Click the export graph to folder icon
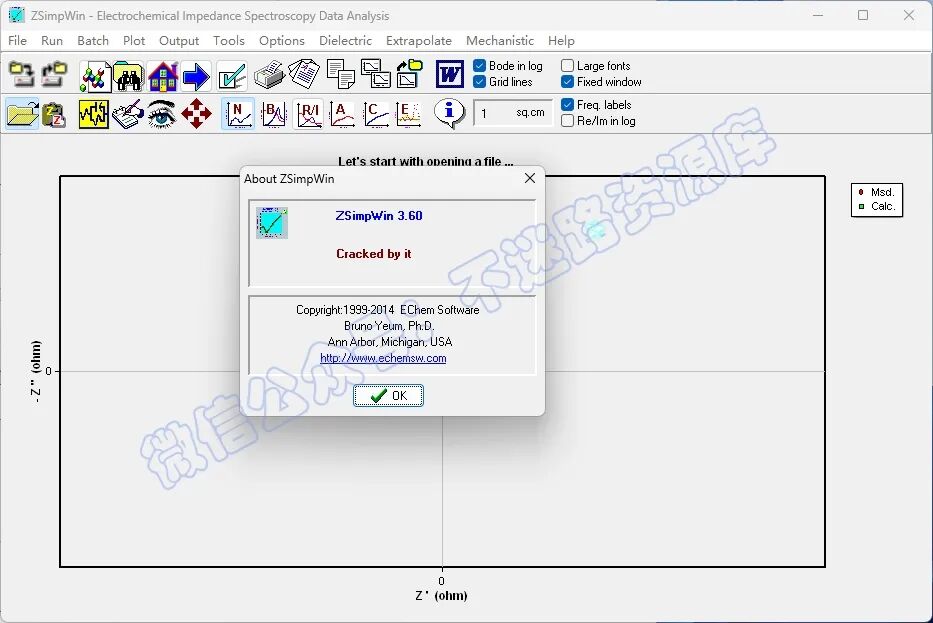Screen dimensions: 933x623 pos(409,75)
